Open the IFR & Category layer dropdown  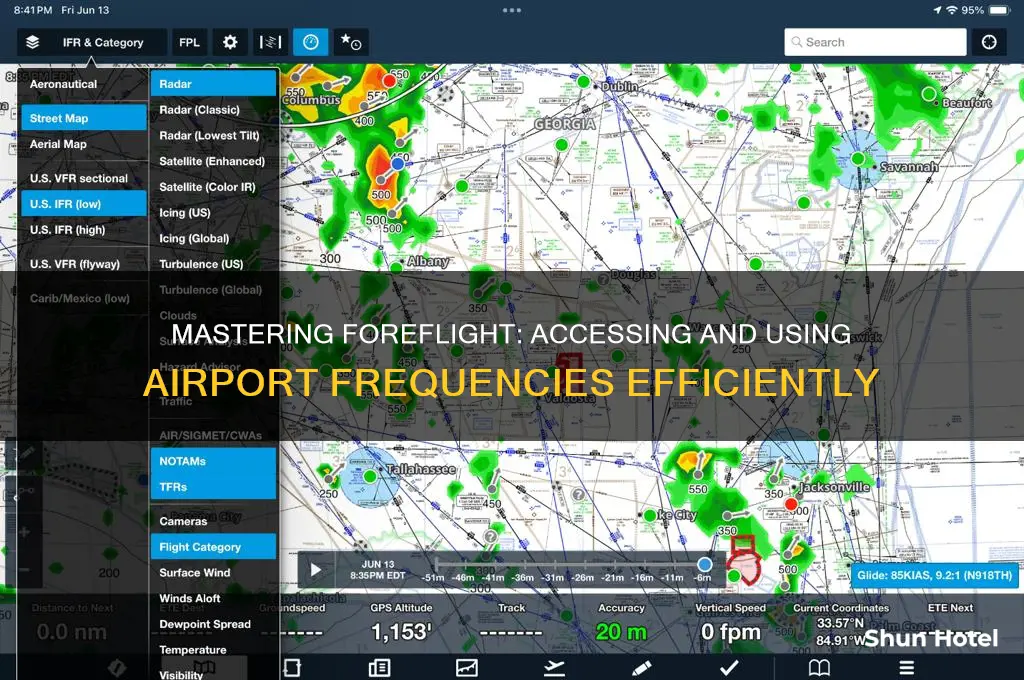tap(103, 42)
